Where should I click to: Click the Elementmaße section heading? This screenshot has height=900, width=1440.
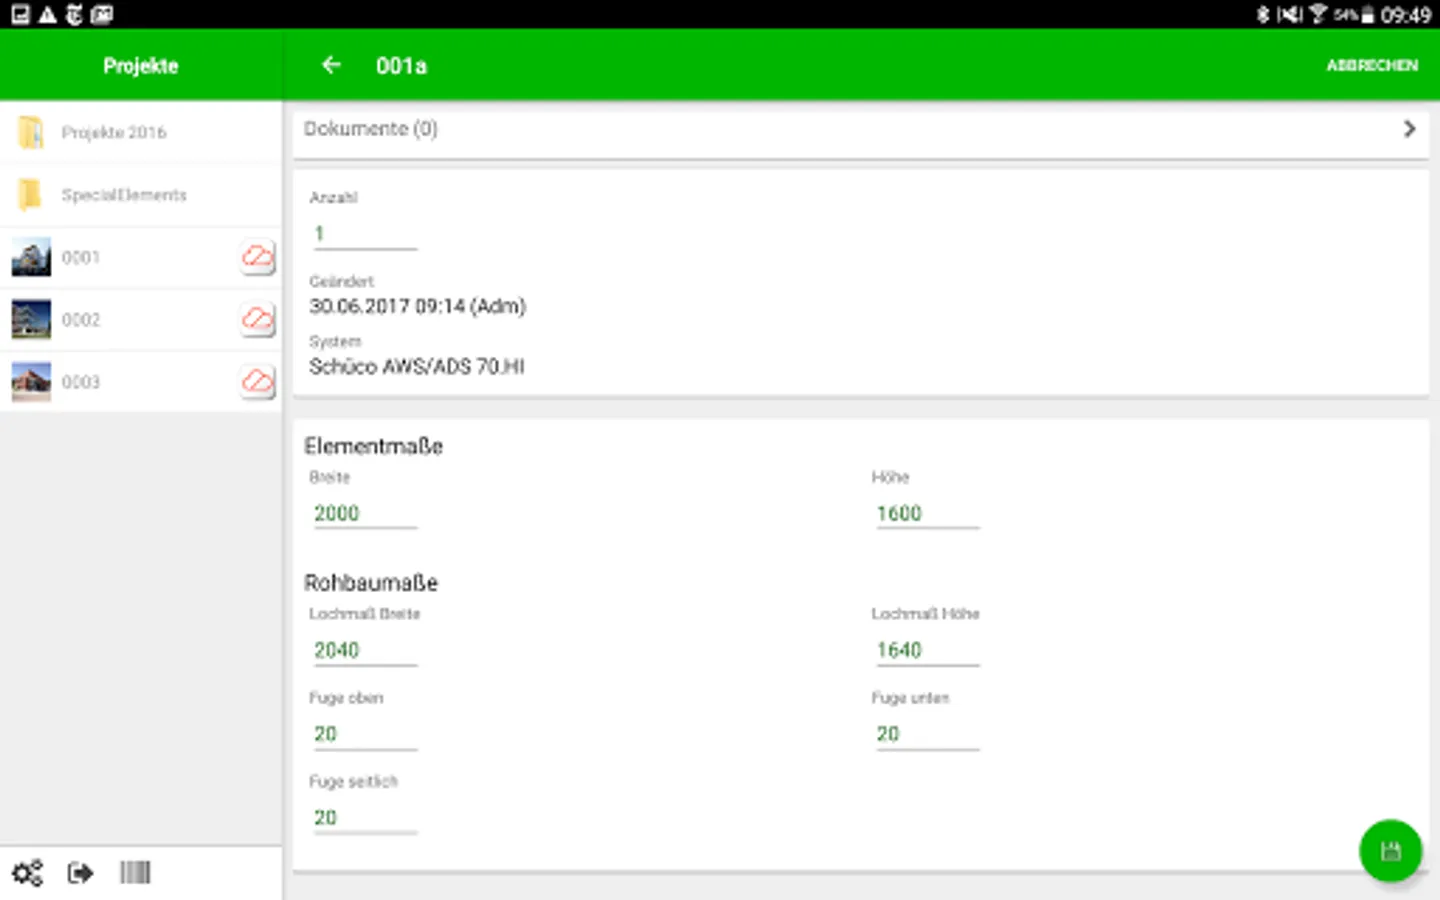click(373, 446)
